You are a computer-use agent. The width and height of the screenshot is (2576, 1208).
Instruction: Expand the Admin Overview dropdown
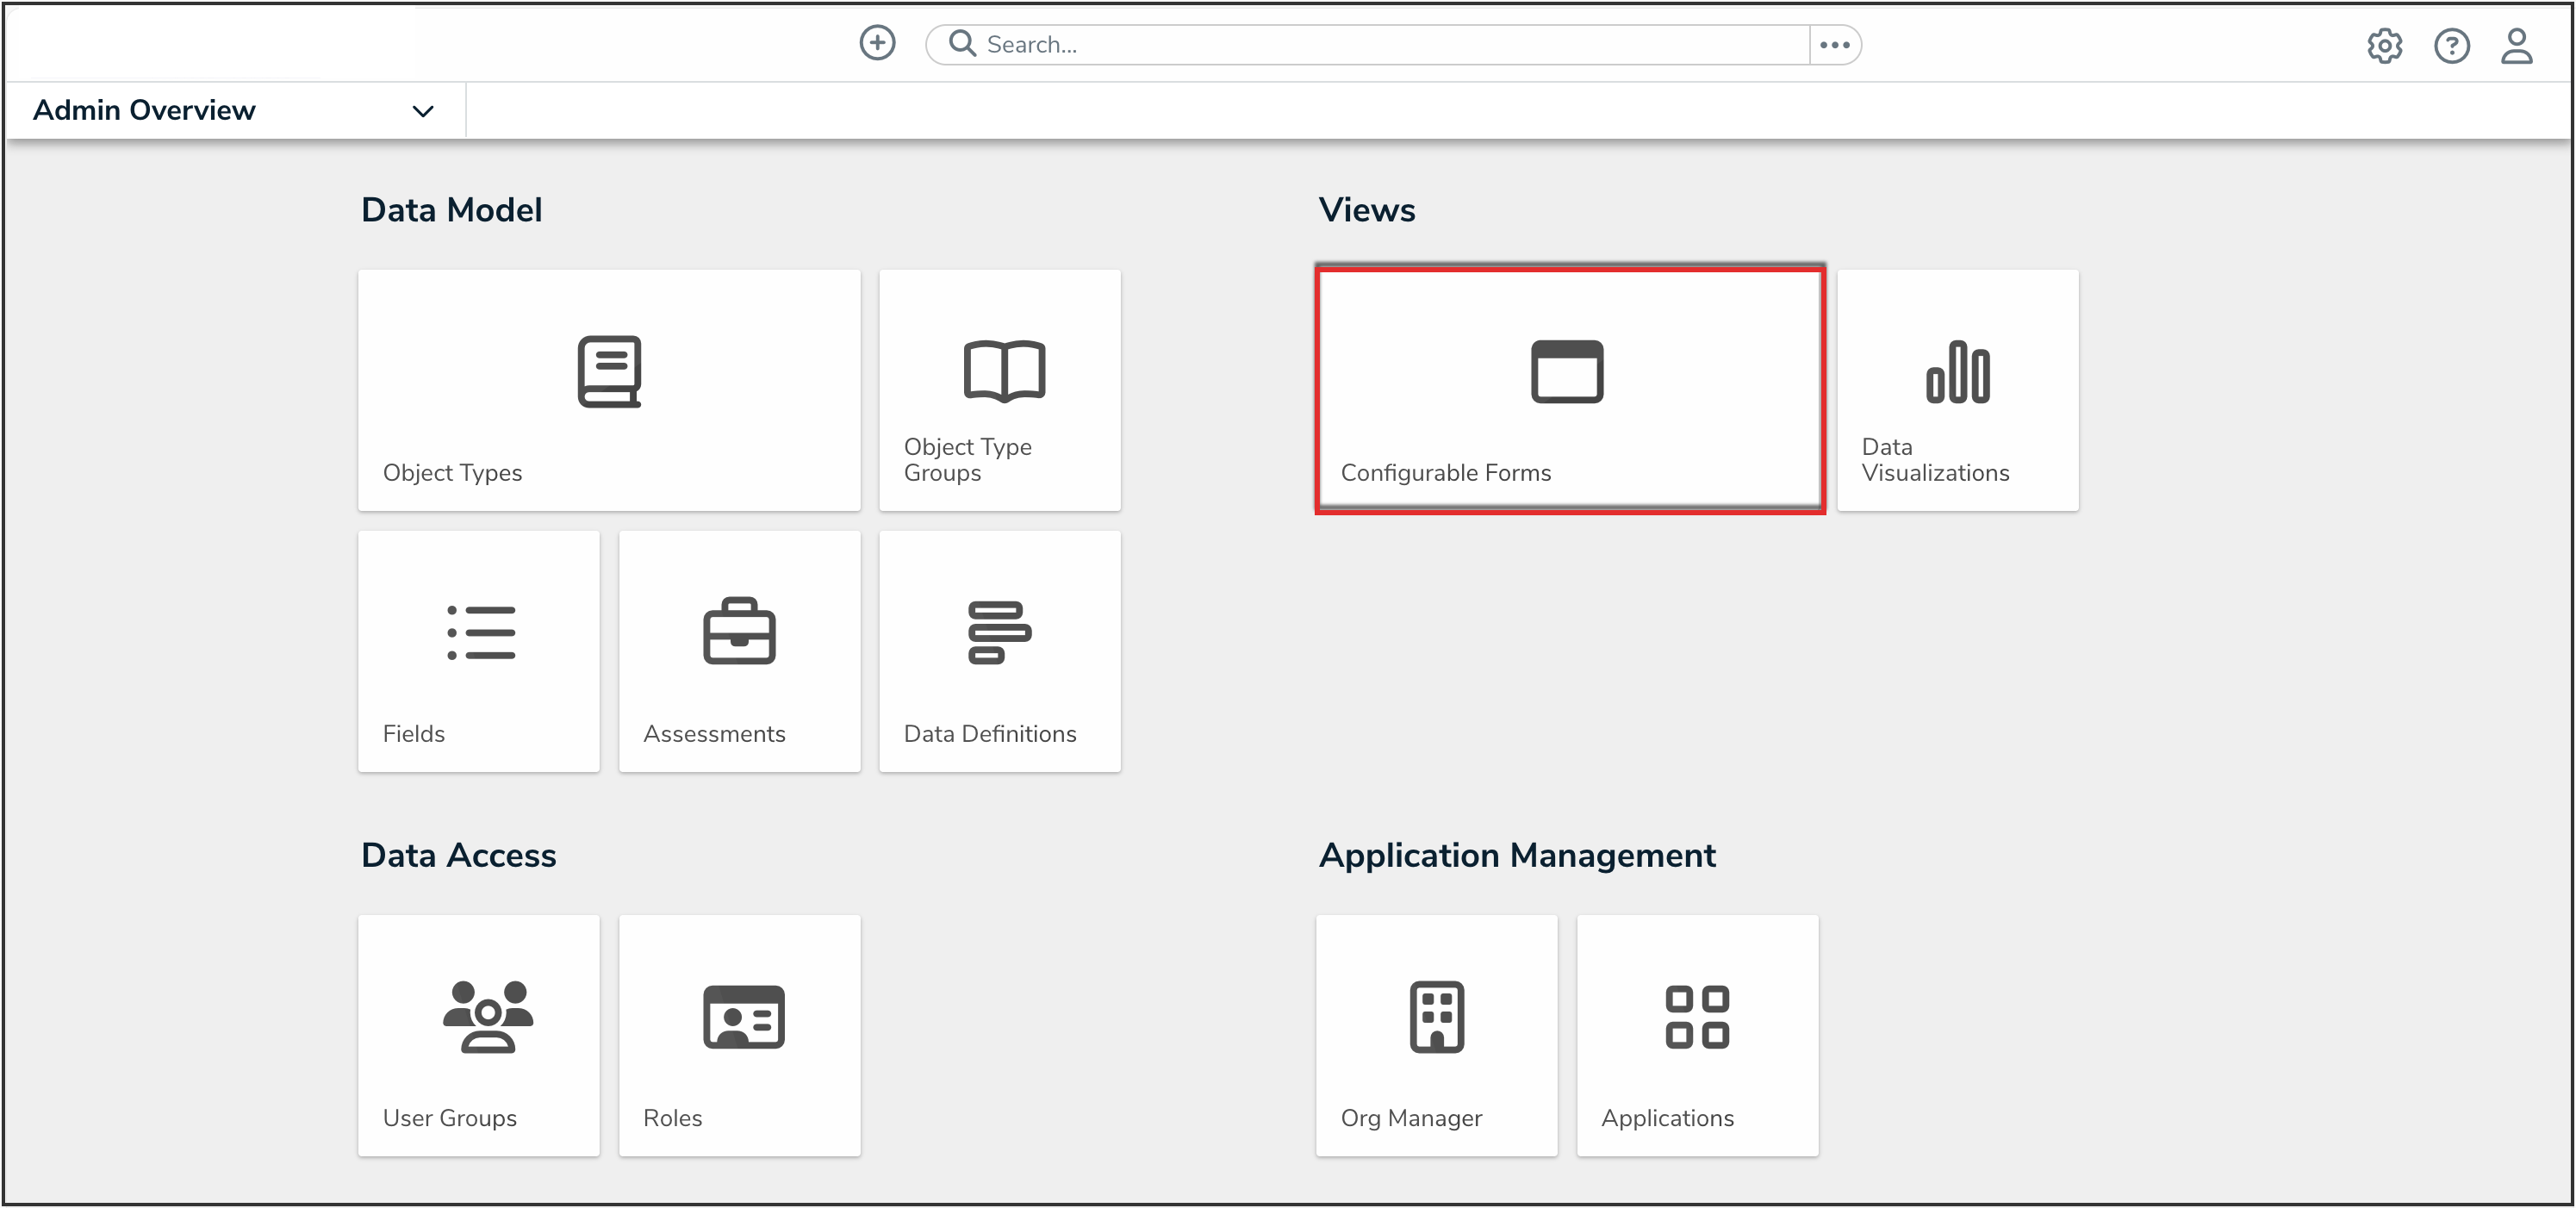(422, 111)
